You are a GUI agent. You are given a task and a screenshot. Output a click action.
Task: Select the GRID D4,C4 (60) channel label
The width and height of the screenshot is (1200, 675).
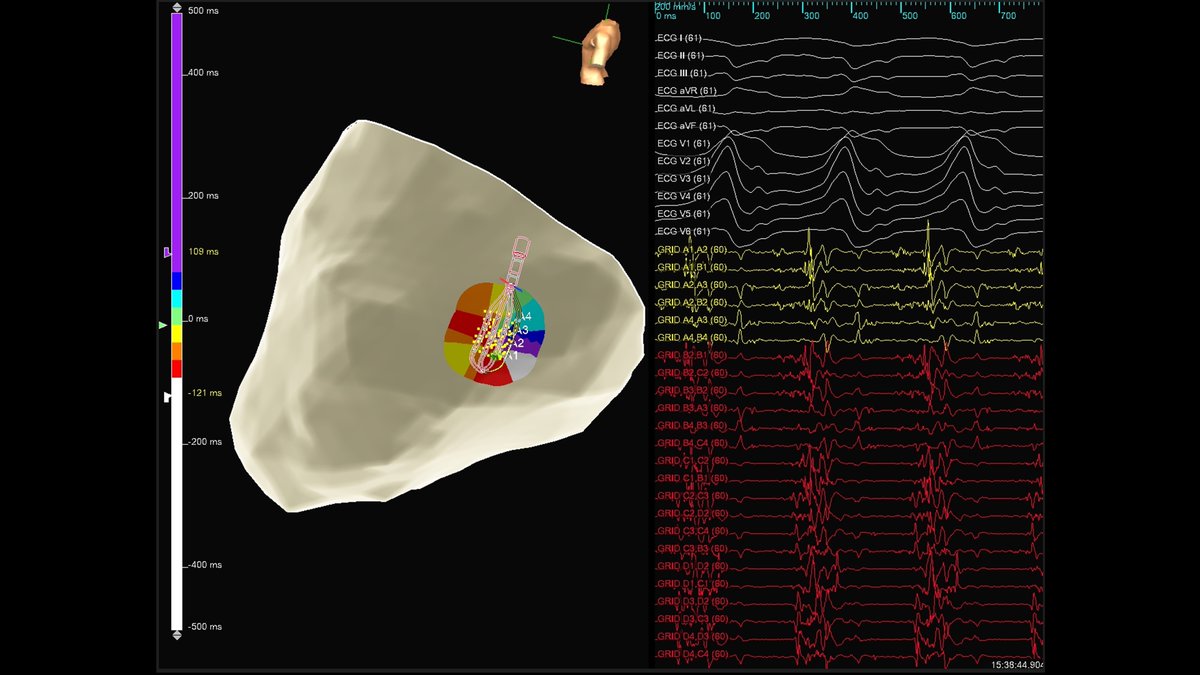pyautogui.click(x=691, y=654)
